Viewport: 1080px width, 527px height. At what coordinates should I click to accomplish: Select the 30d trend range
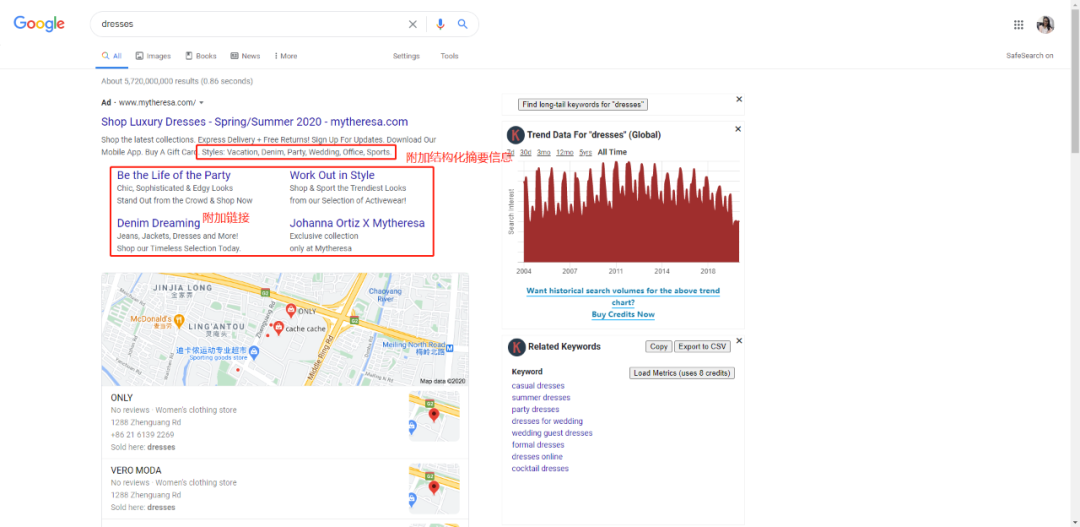526,152
